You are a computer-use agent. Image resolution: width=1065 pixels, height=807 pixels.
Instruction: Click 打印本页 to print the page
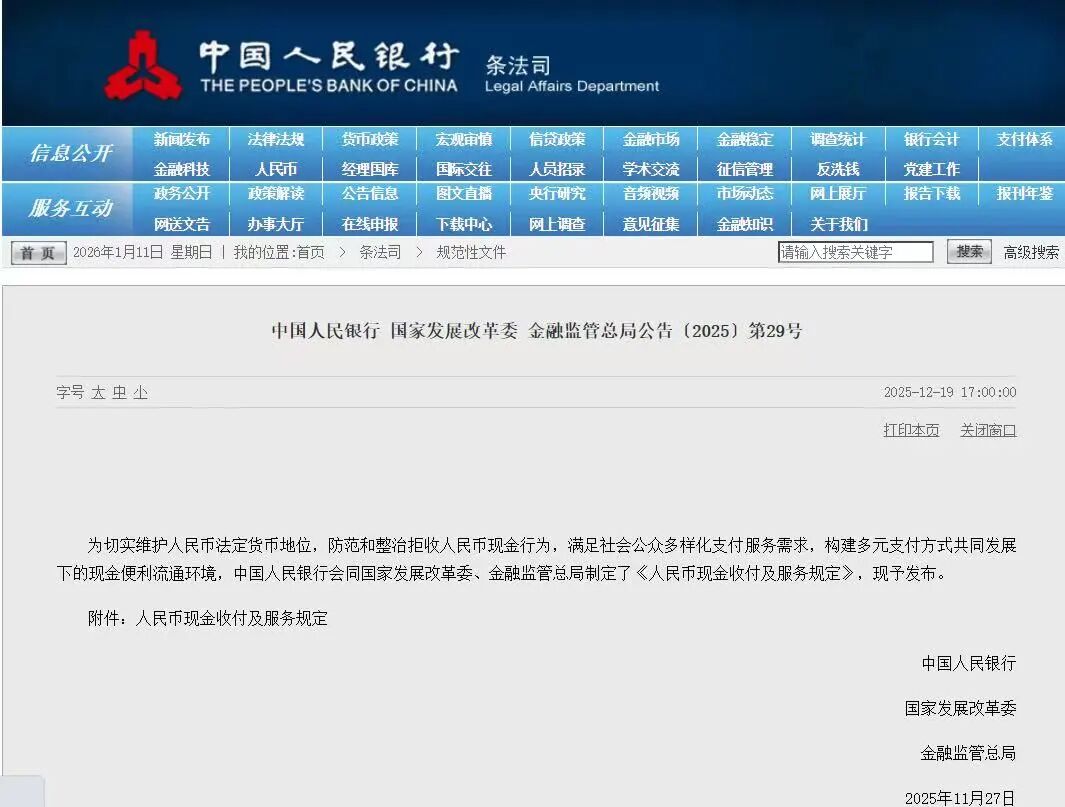point(910,430)
